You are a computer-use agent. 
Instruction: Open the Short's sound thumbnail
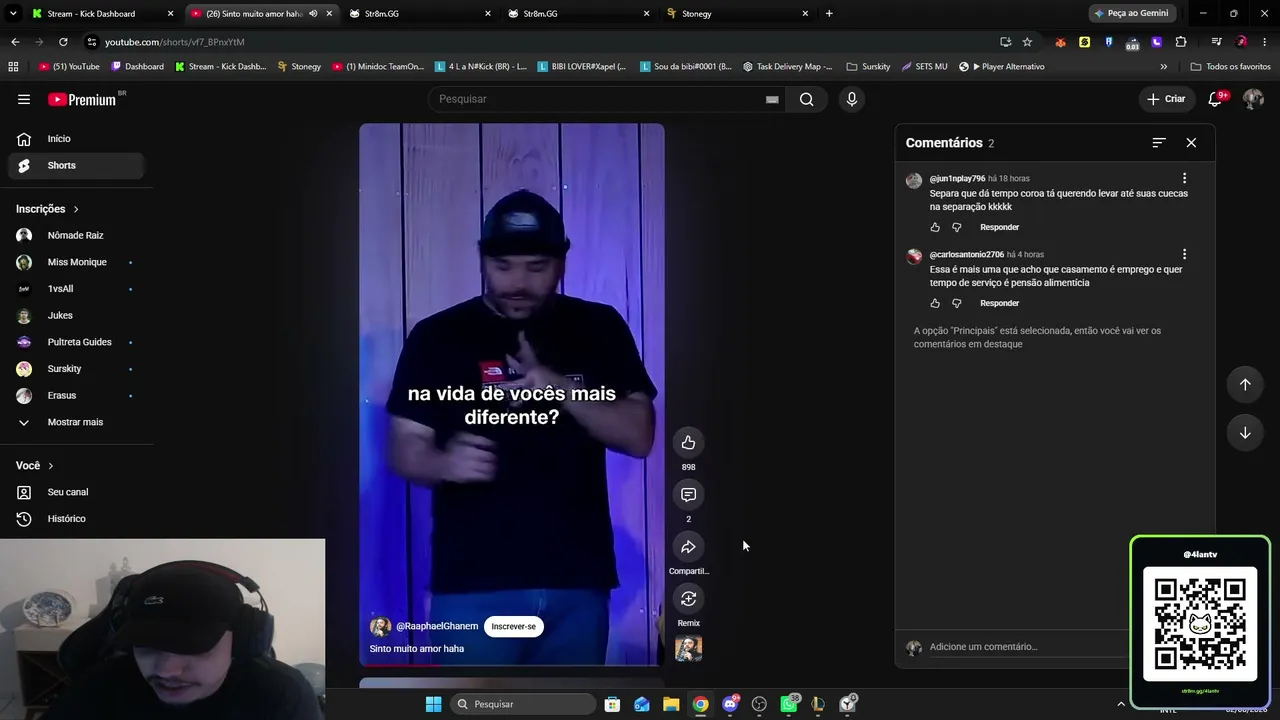(x=688, y=649)
